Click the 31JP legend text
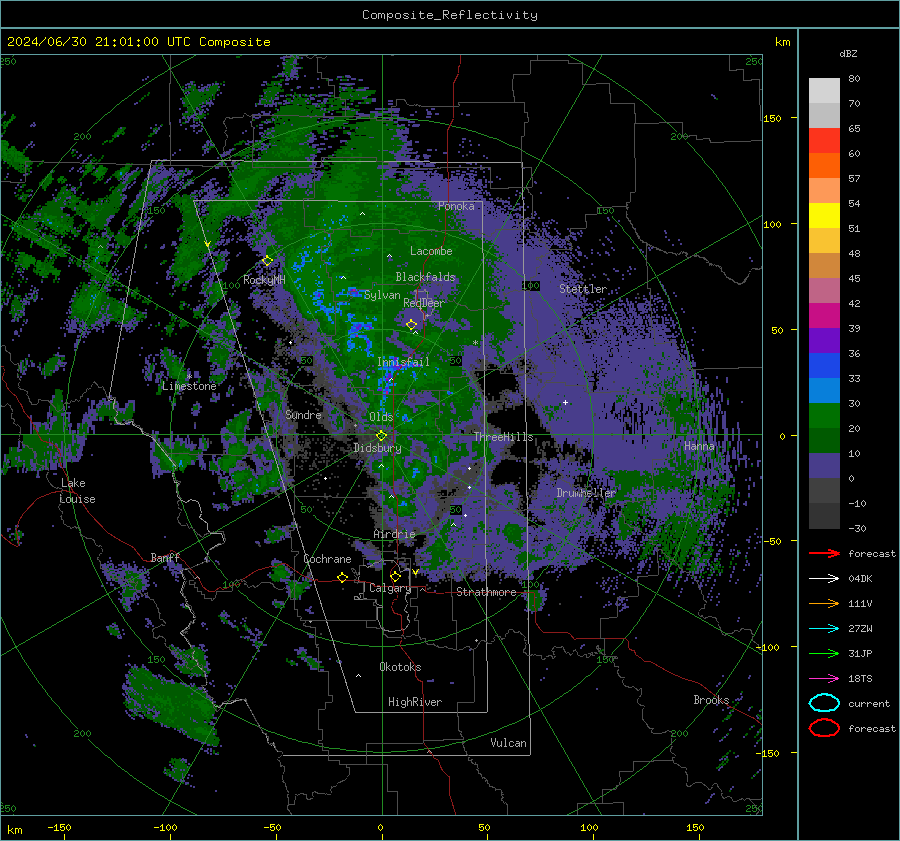The width and height of the screenshot is (900, 841). click(860, 653)
